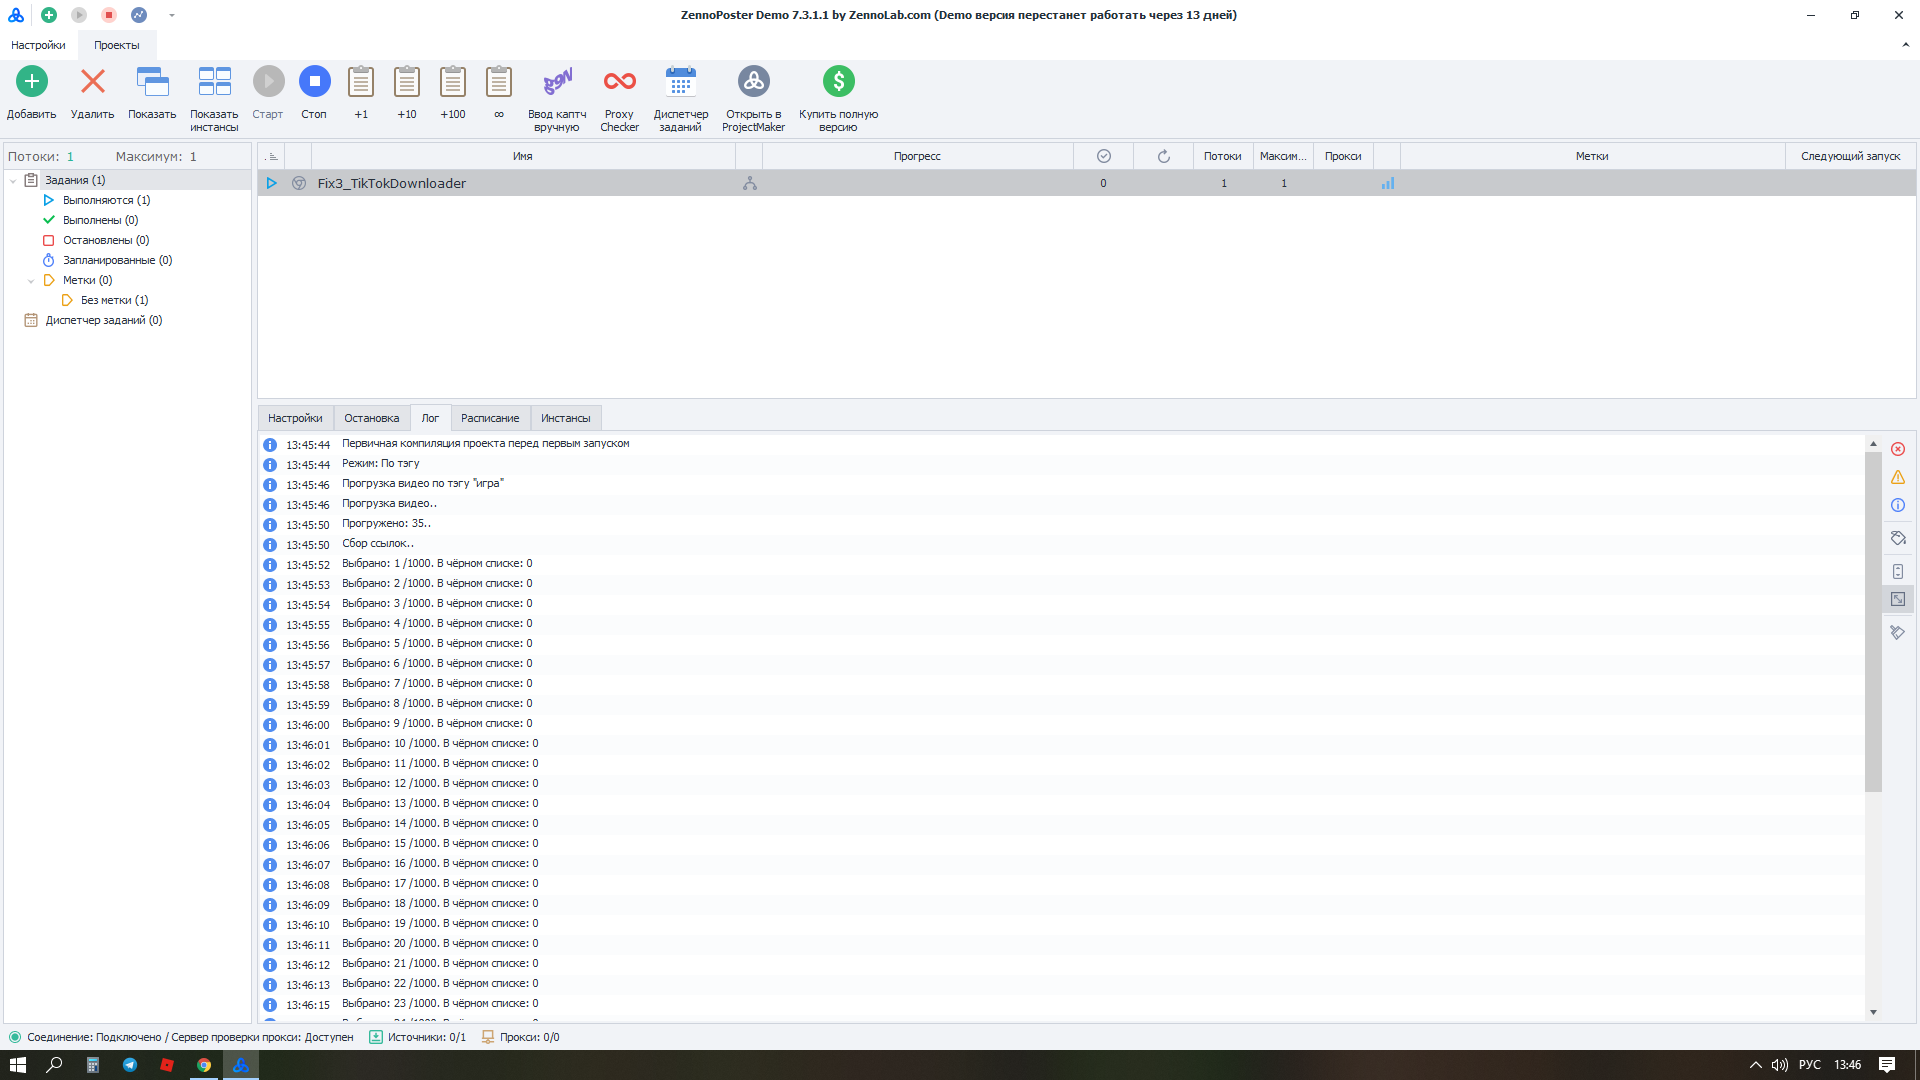Collapse the Метки tree node

31,281
